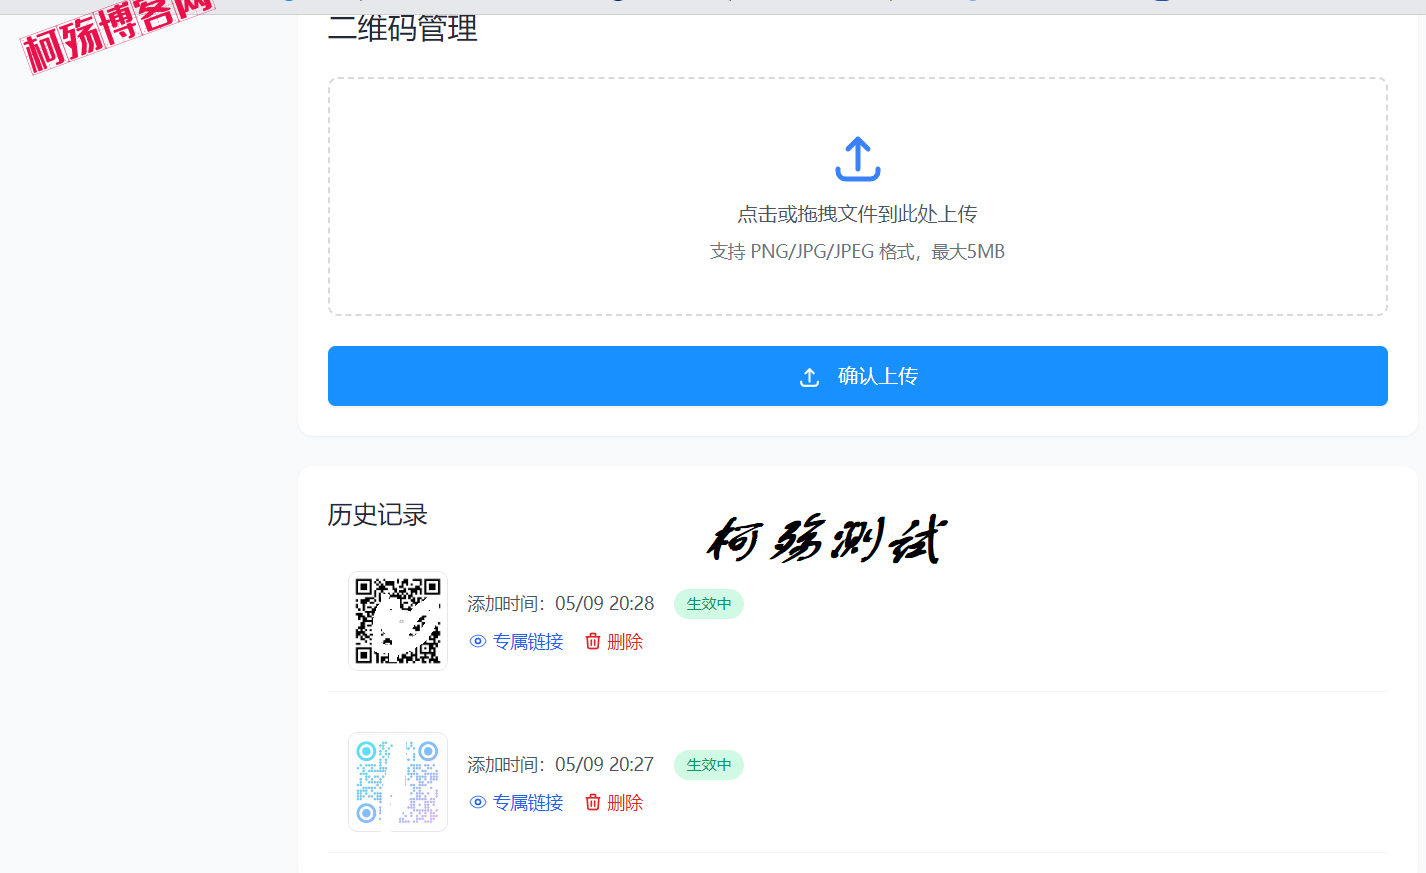
Task: Open 专属链接 for the 05/09 20:27 record
Action: 516,803
